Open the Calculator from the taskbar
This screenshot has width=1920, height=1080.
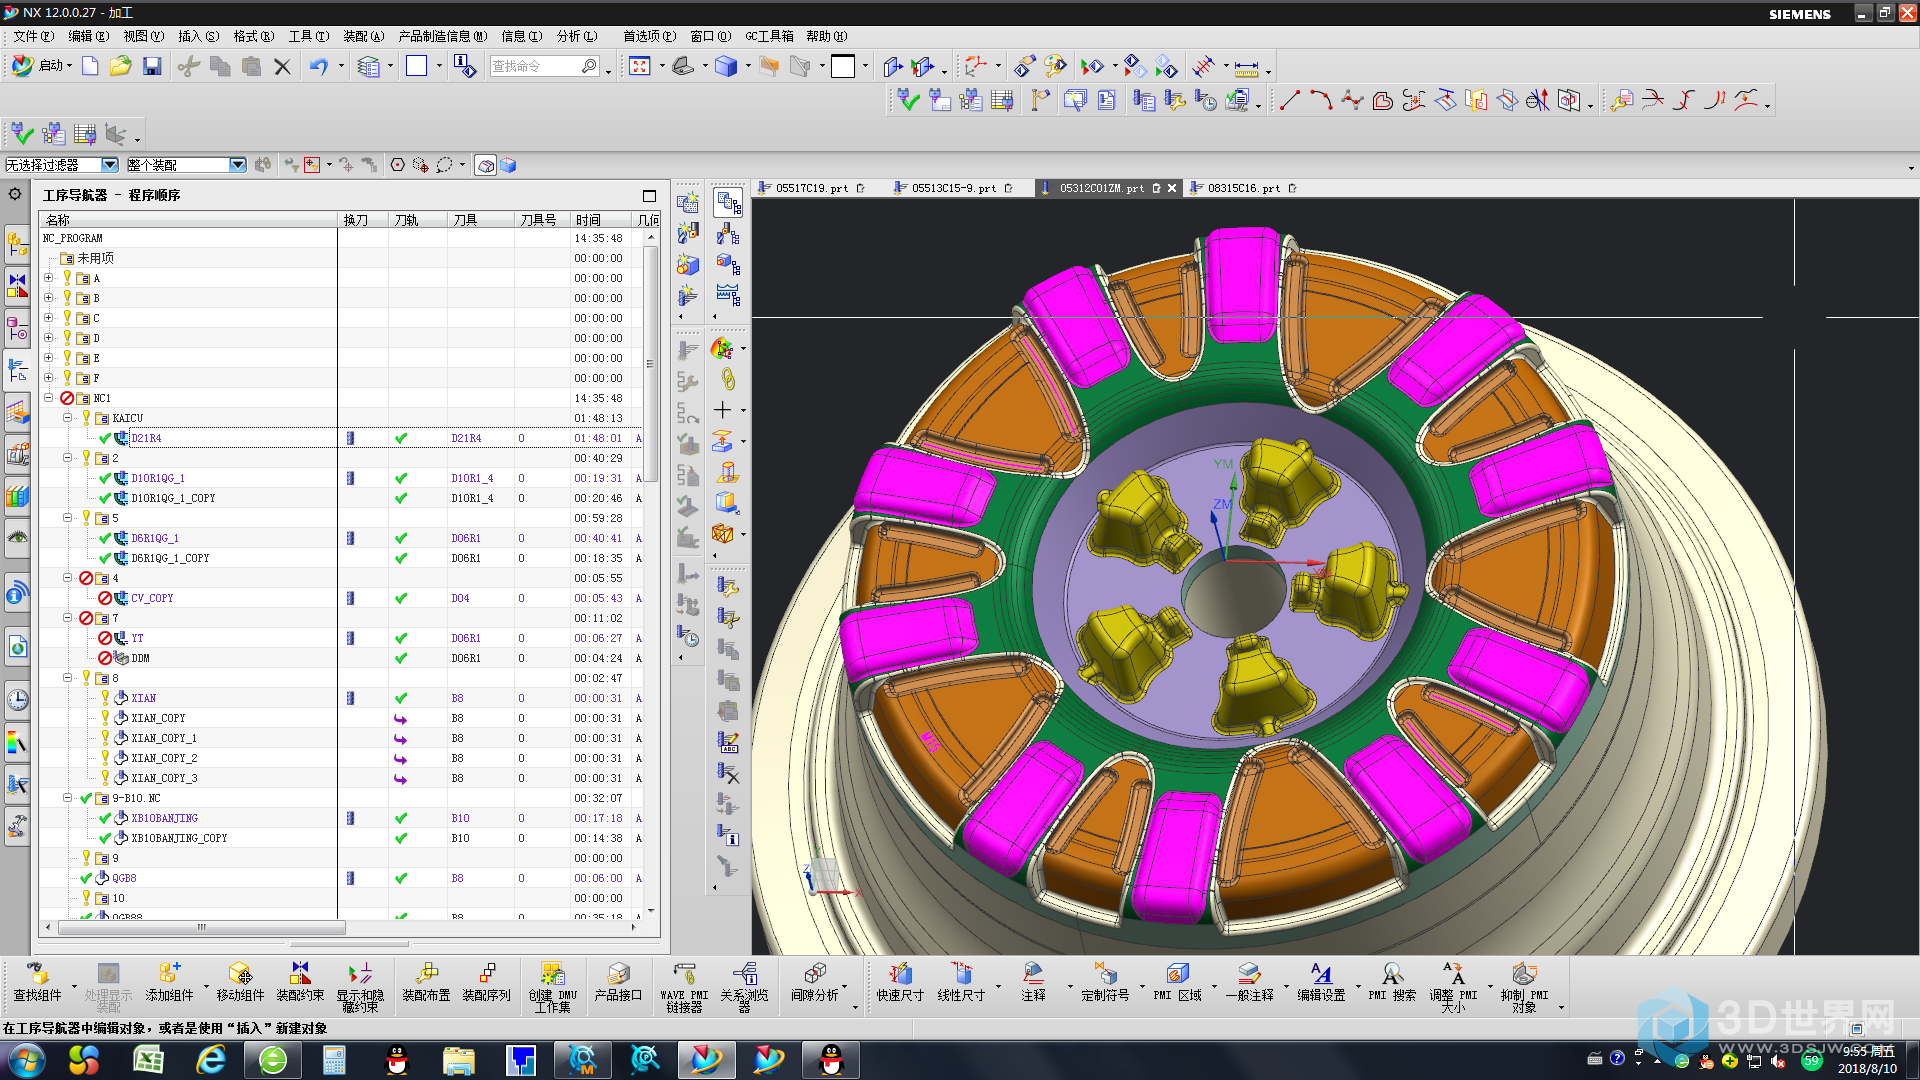334,1060
